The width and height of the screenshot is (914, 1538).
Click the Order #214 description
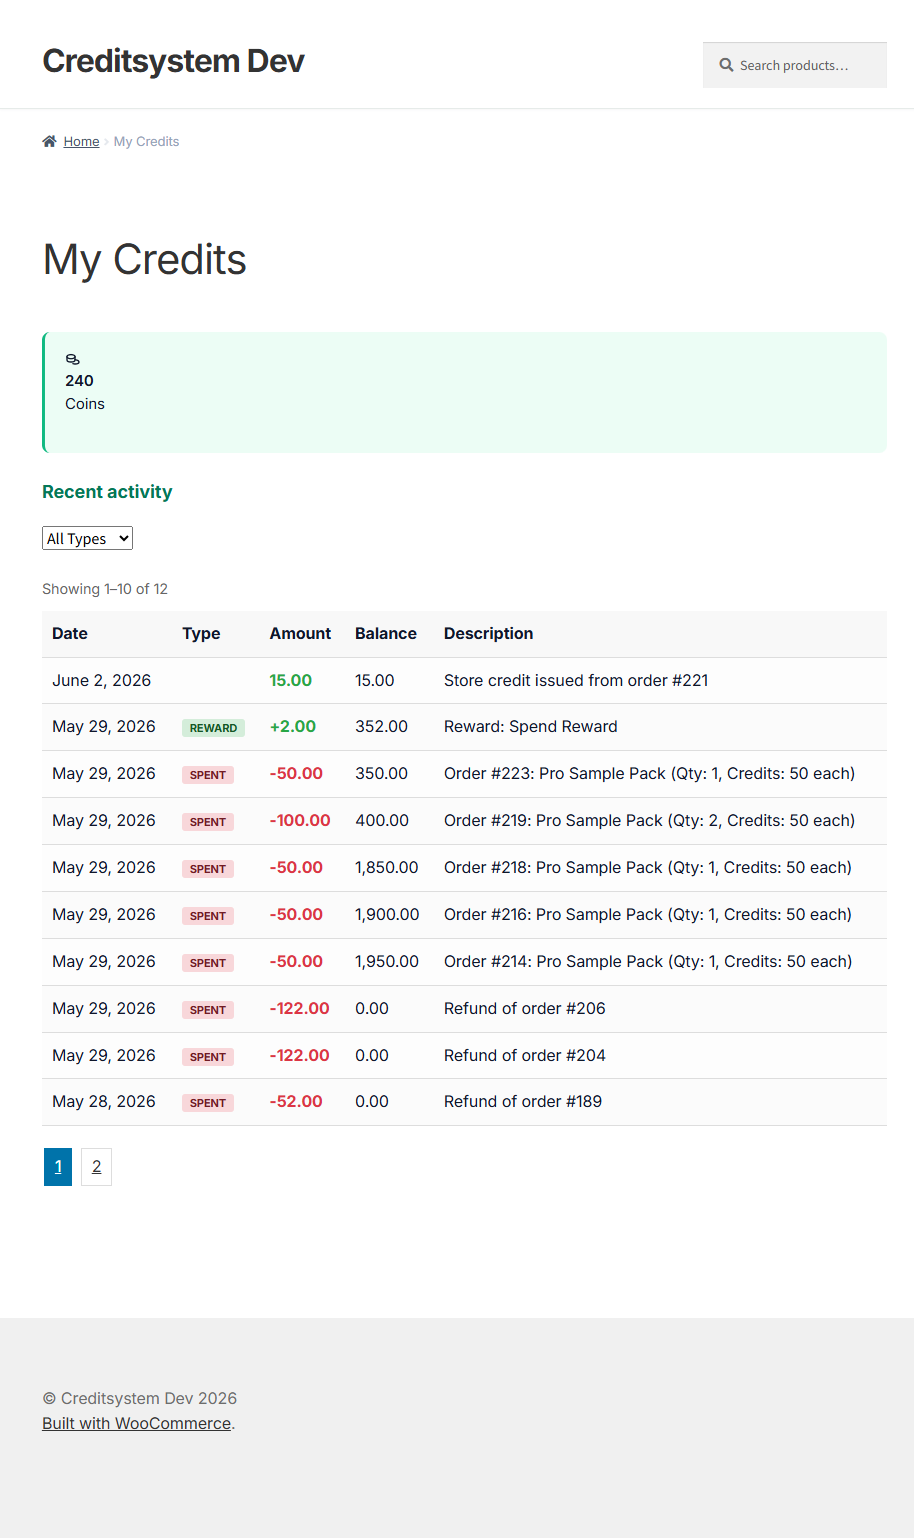point(648,961)
